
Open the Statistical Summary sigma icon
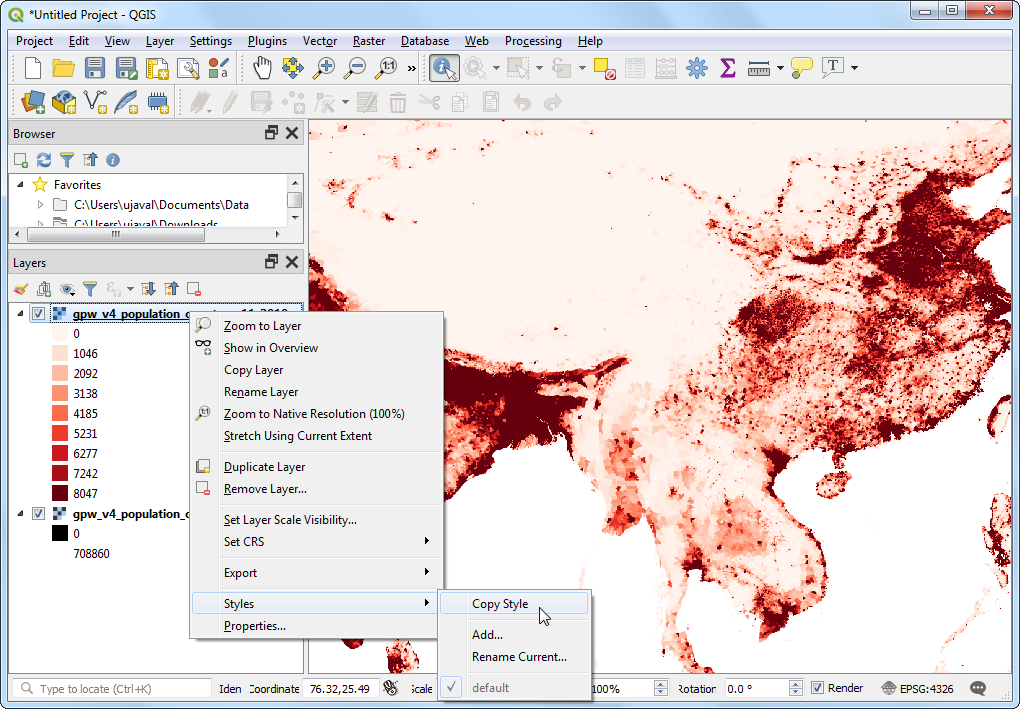tap(728, 68)
